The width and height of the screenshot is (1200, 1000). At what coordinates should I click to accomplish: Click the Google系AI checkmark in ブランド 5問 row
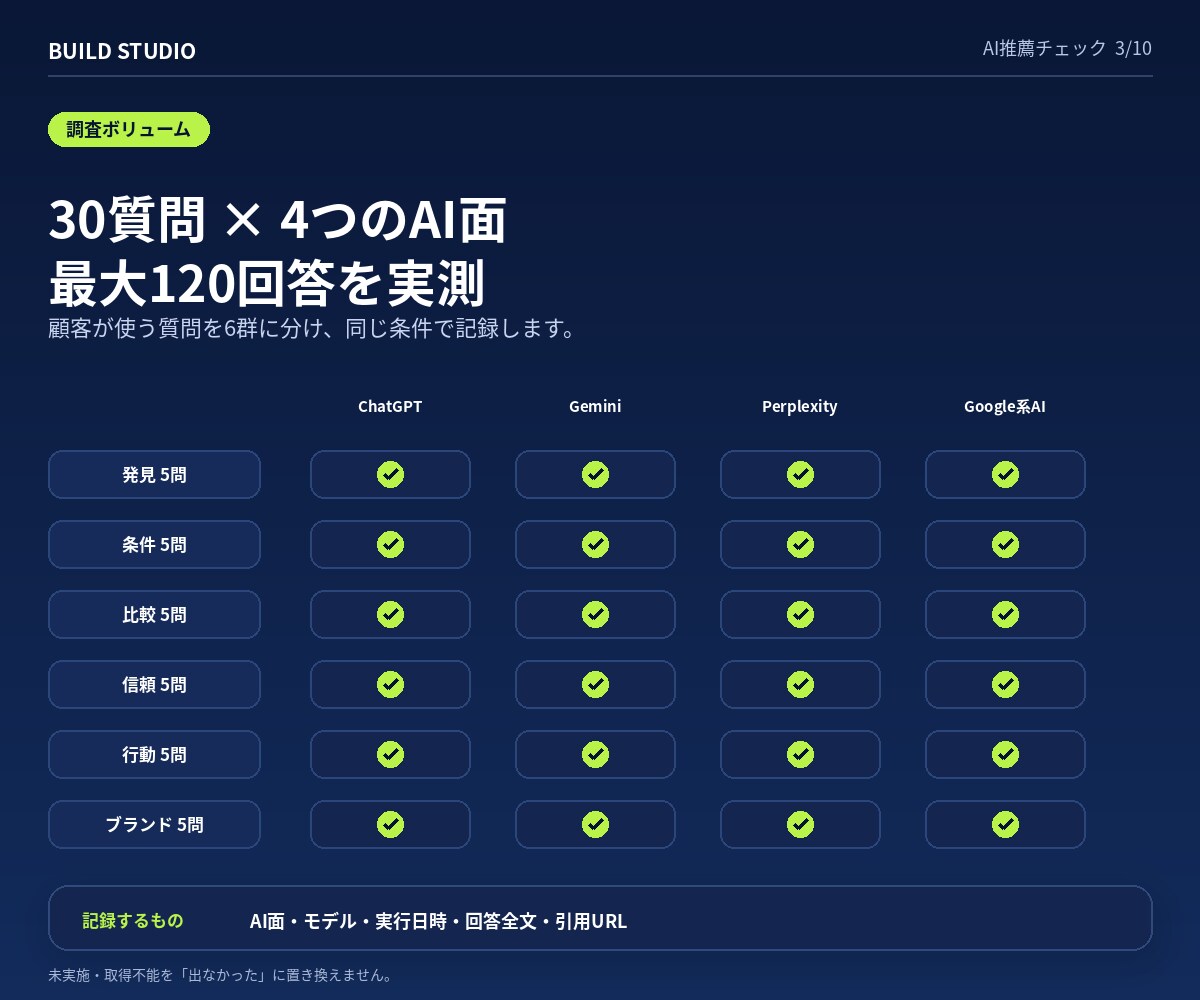point(1005,824)
